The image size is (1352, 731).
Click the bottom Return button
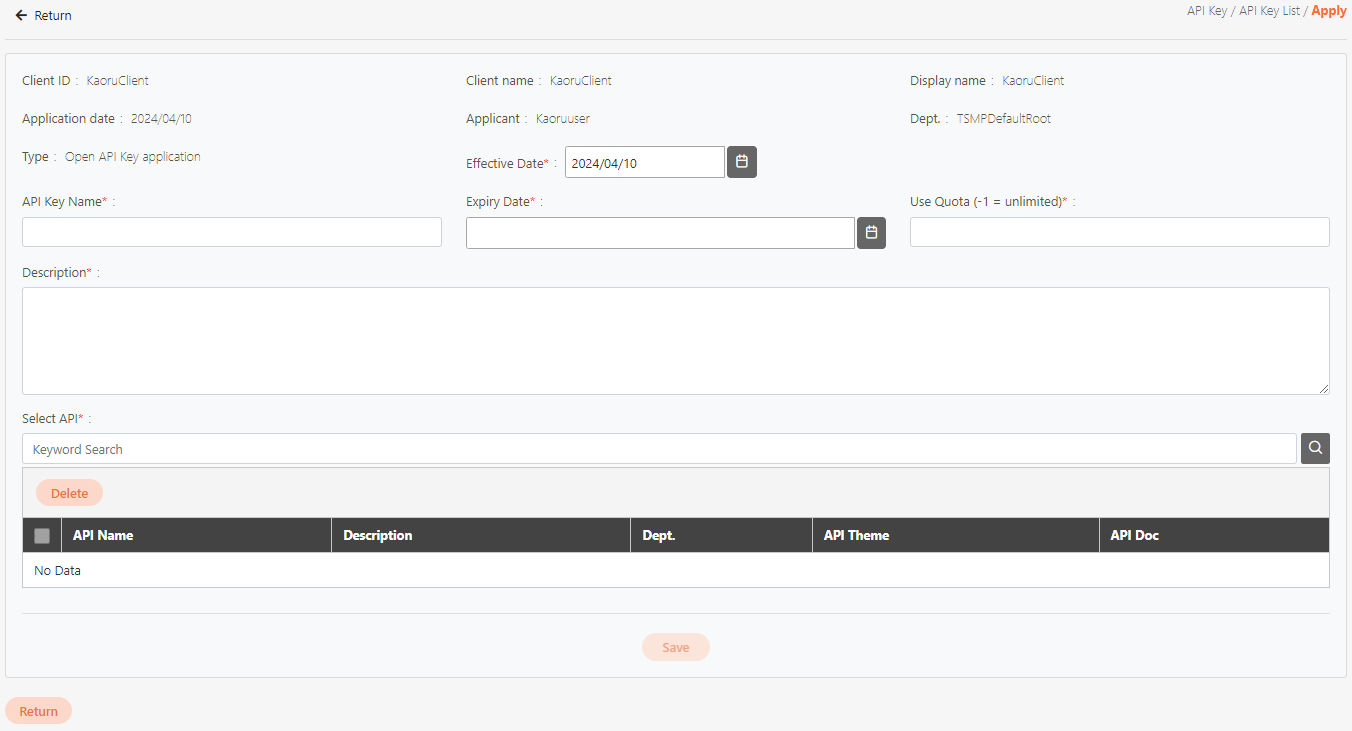39,711
